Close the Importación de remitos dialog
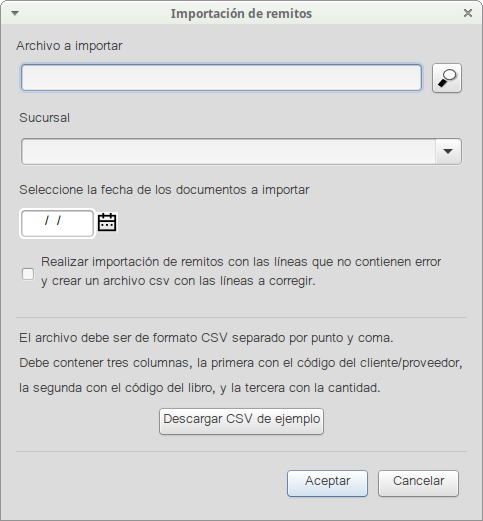Image resolution: width=483 pixels, height=521 pixels. pyautogui.click(x=468, y=13)
